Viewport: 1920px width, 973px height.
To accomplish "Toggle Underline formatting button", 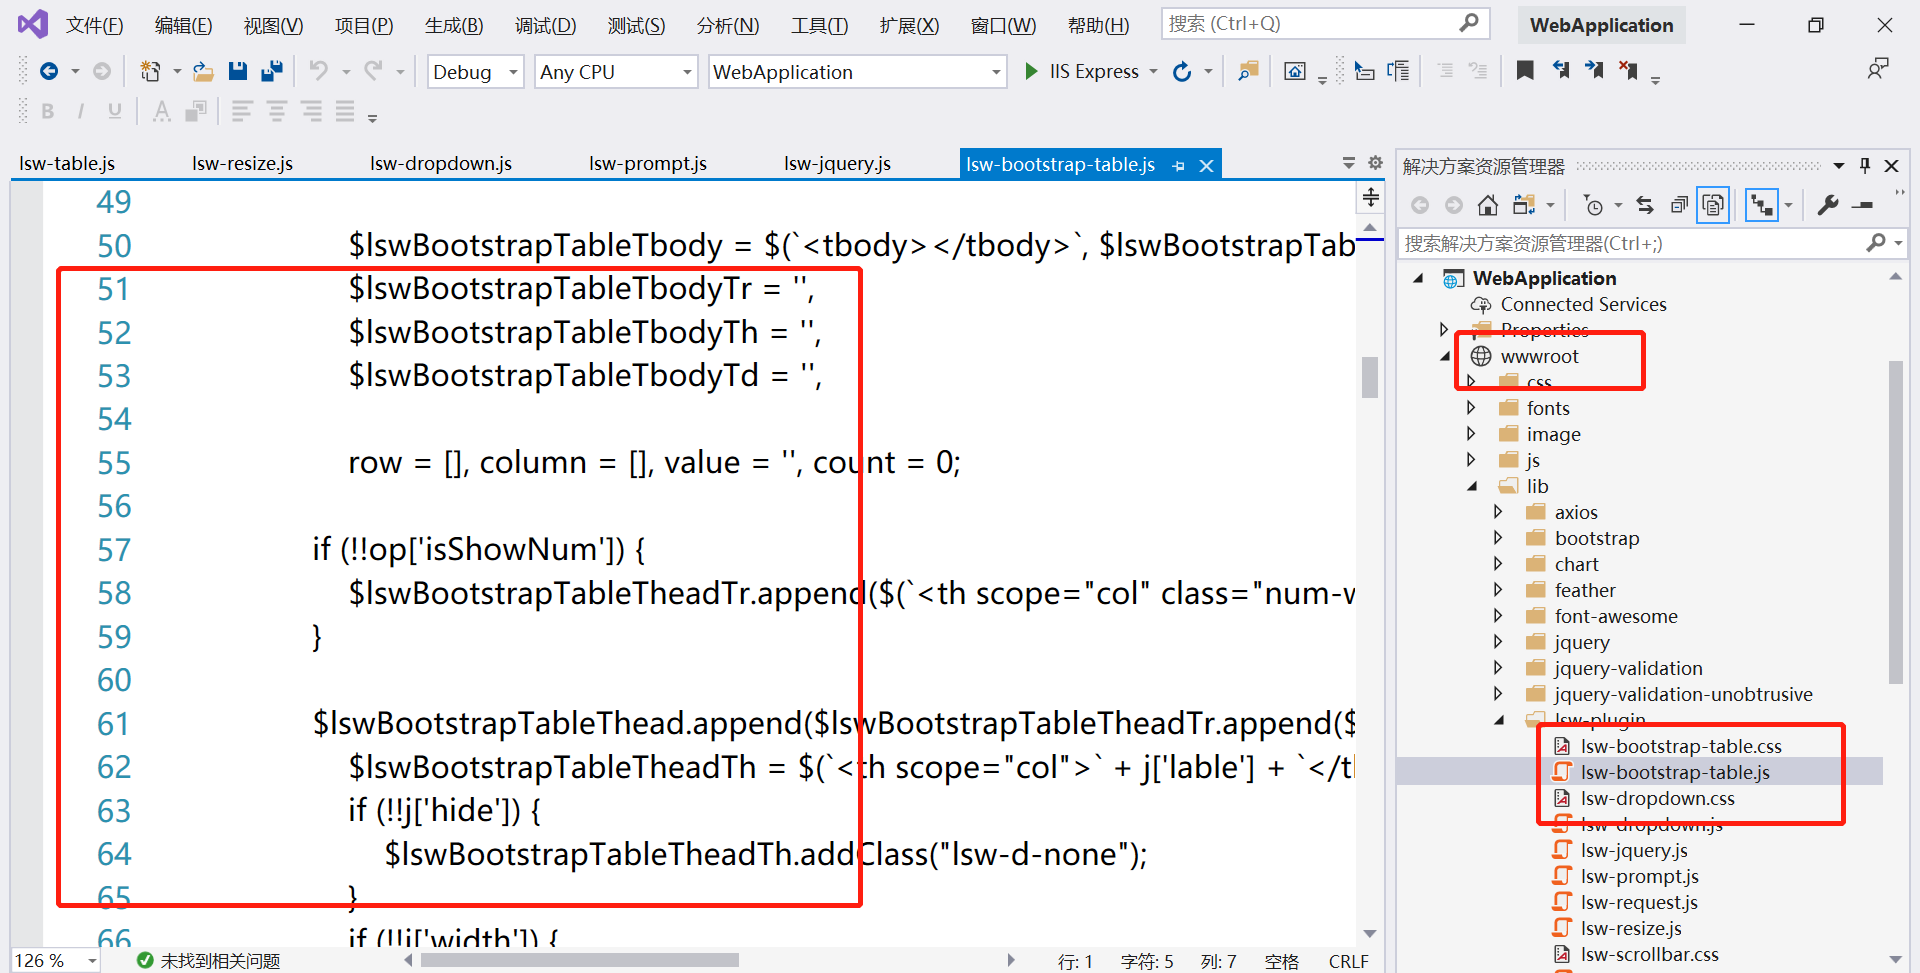I will pos(115,111).
